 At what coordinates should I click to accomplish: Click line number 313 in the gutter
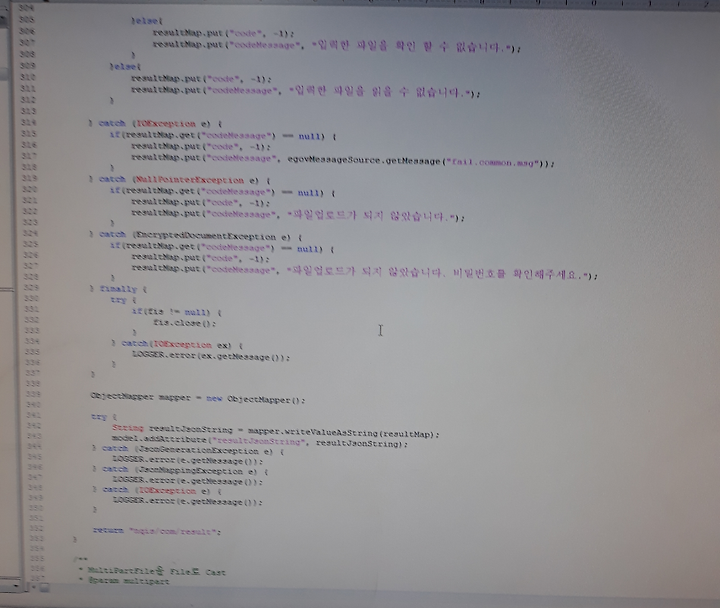[28, 111]
